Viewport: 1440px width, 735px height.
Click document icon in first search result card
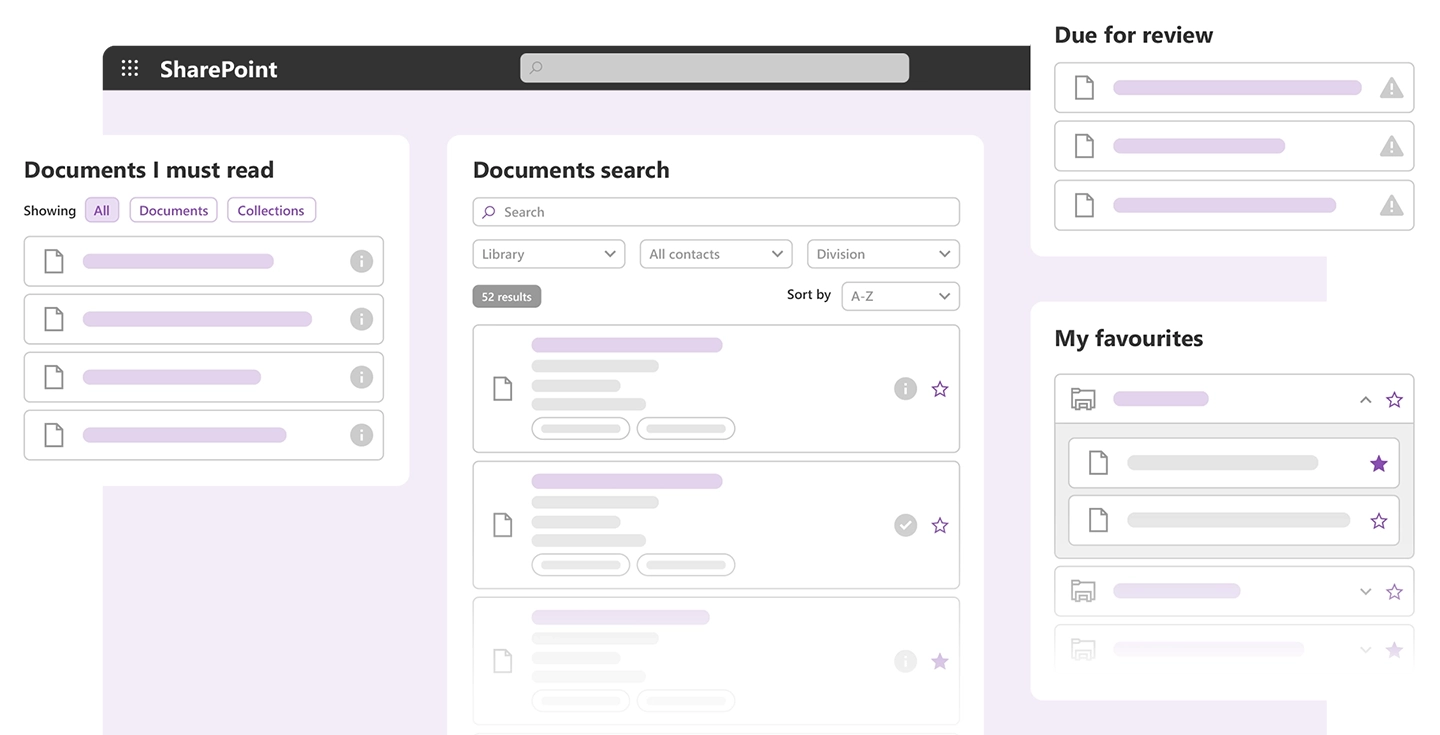coord(503,389)
